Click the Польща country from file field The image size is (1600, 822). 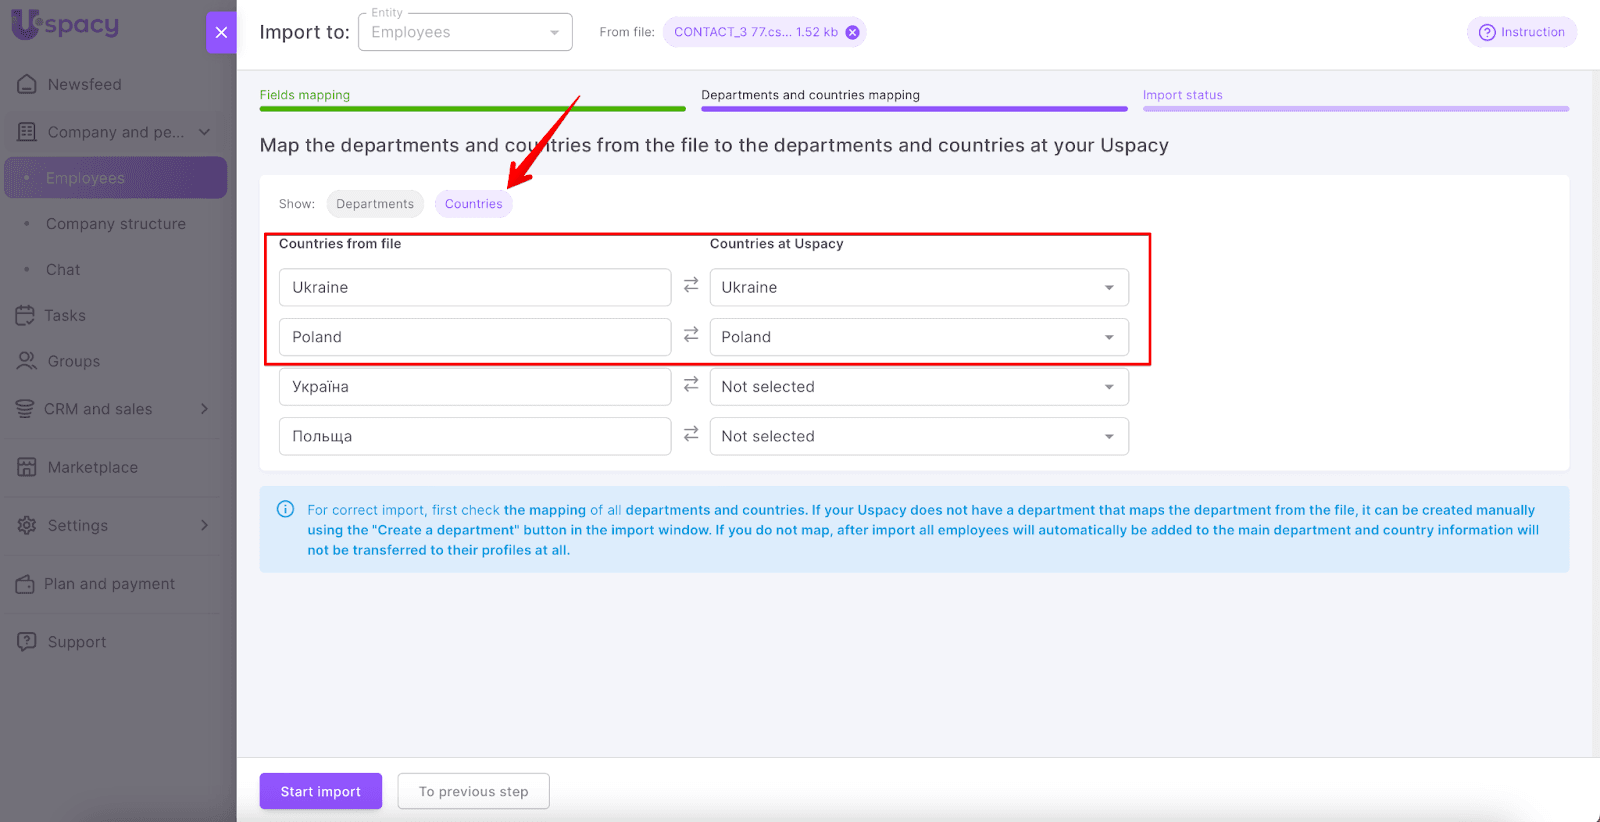(475, 436)
